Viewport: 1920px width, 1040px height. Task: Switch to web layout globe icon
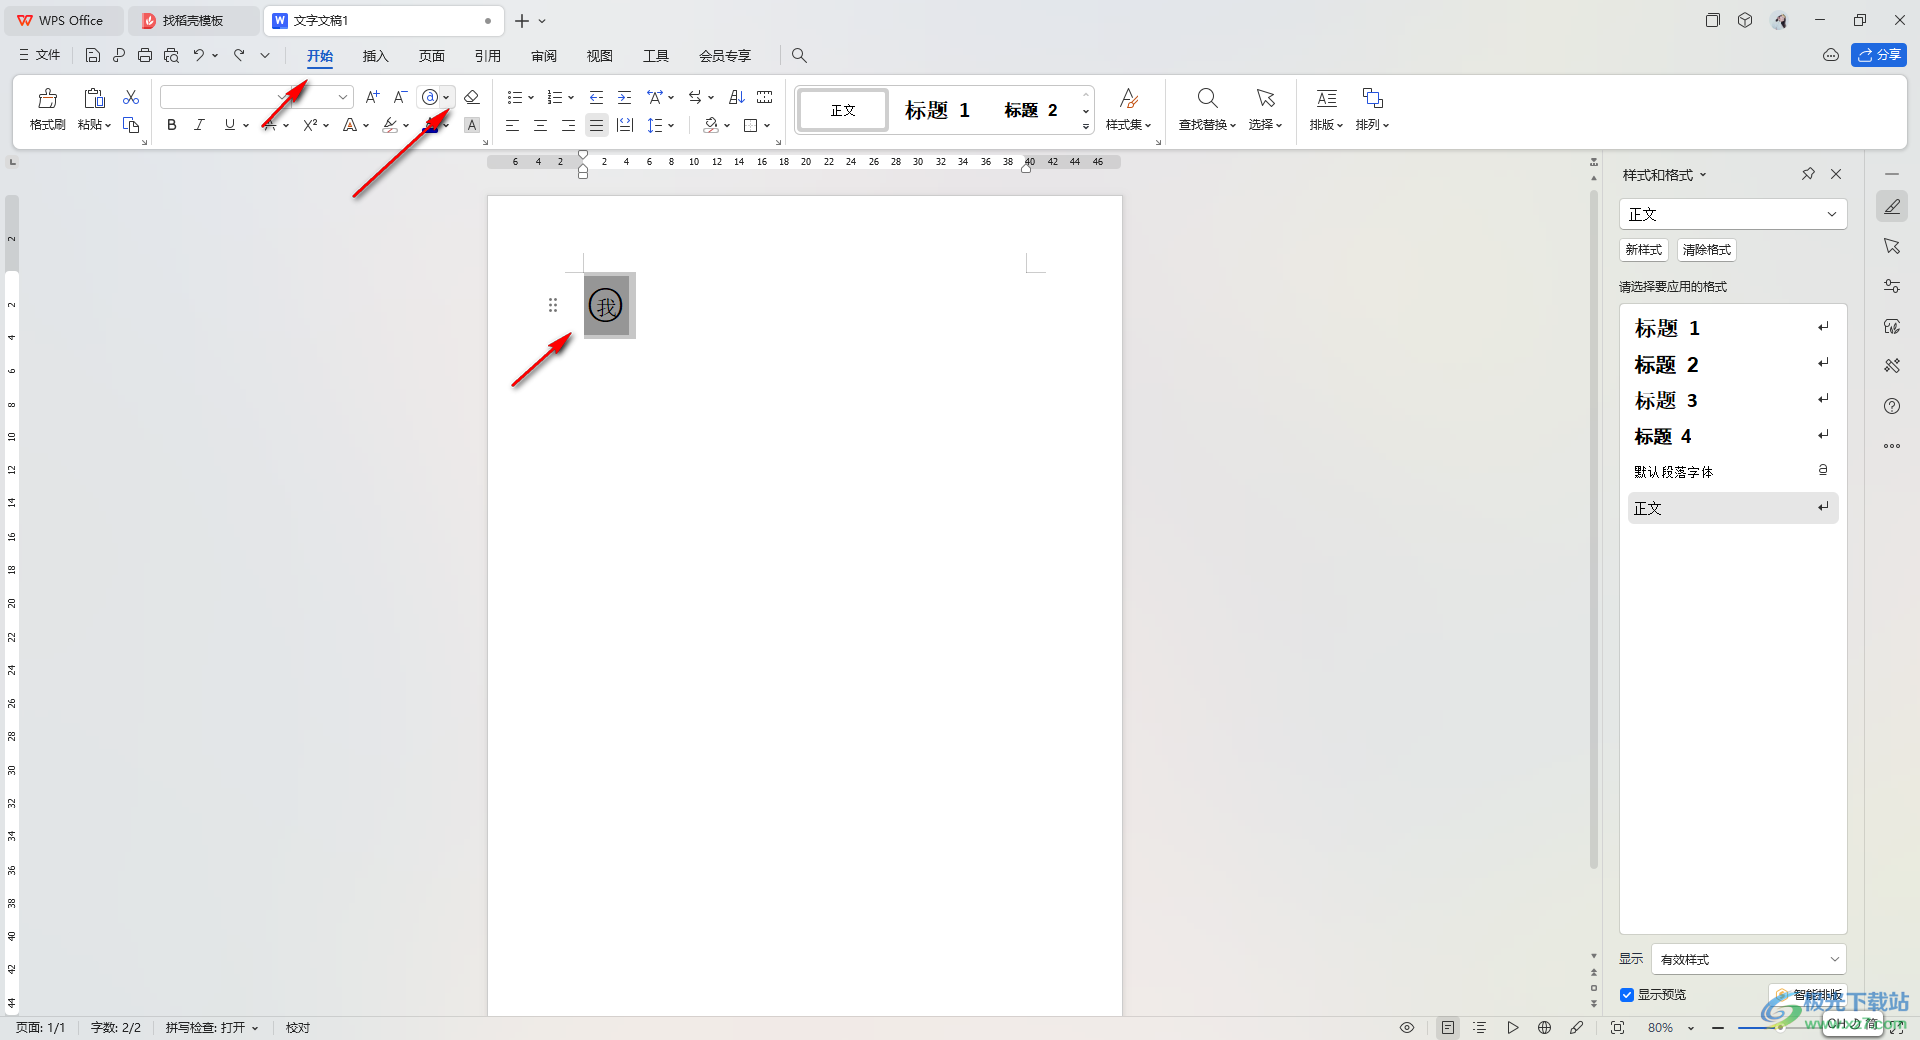1545,1027
